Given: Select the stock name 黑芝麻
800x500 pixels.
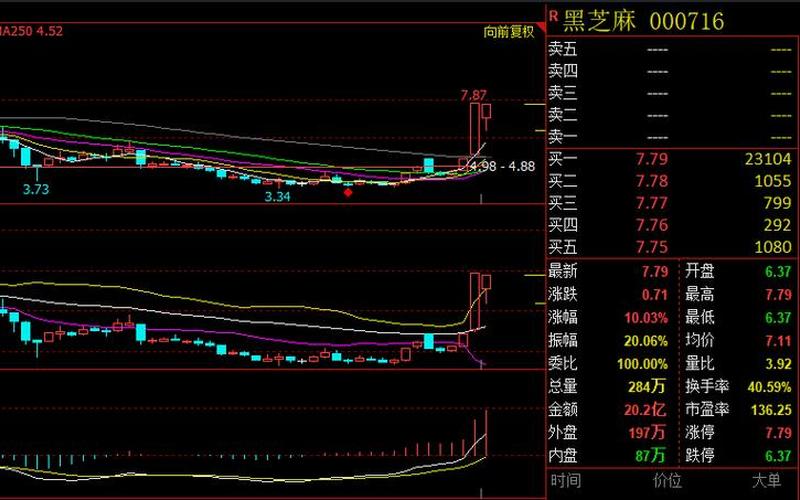Looking at the screenshot, I should 600,21.
